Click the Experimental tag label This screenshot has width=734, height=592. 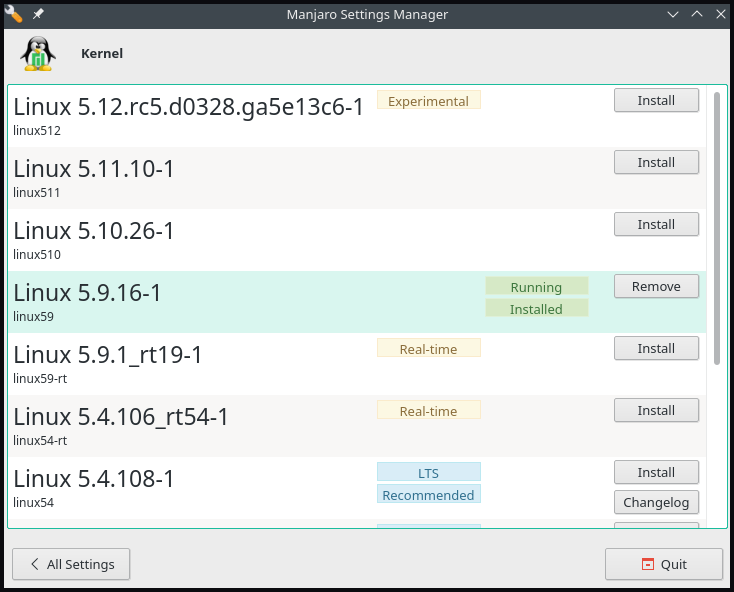(x=429, y=100)
